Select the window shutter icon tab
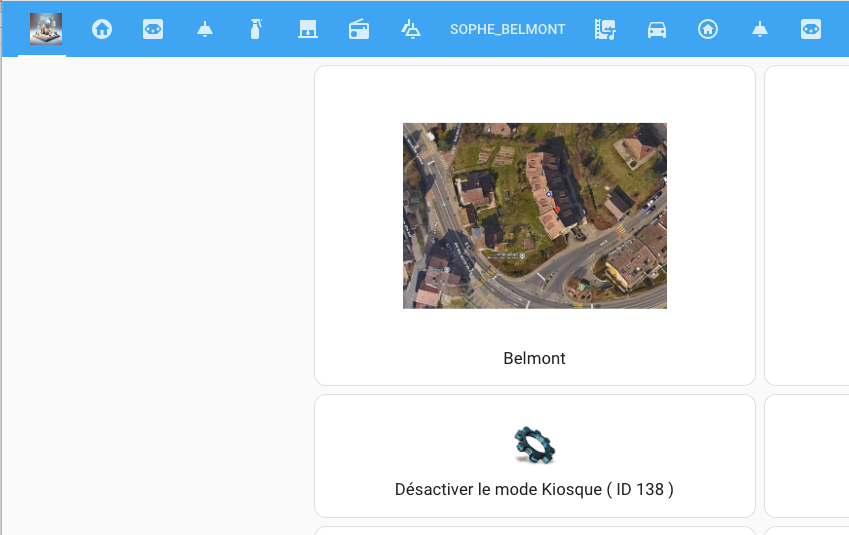The width and height of the screenshot is (849, 535). coord(308,29)
